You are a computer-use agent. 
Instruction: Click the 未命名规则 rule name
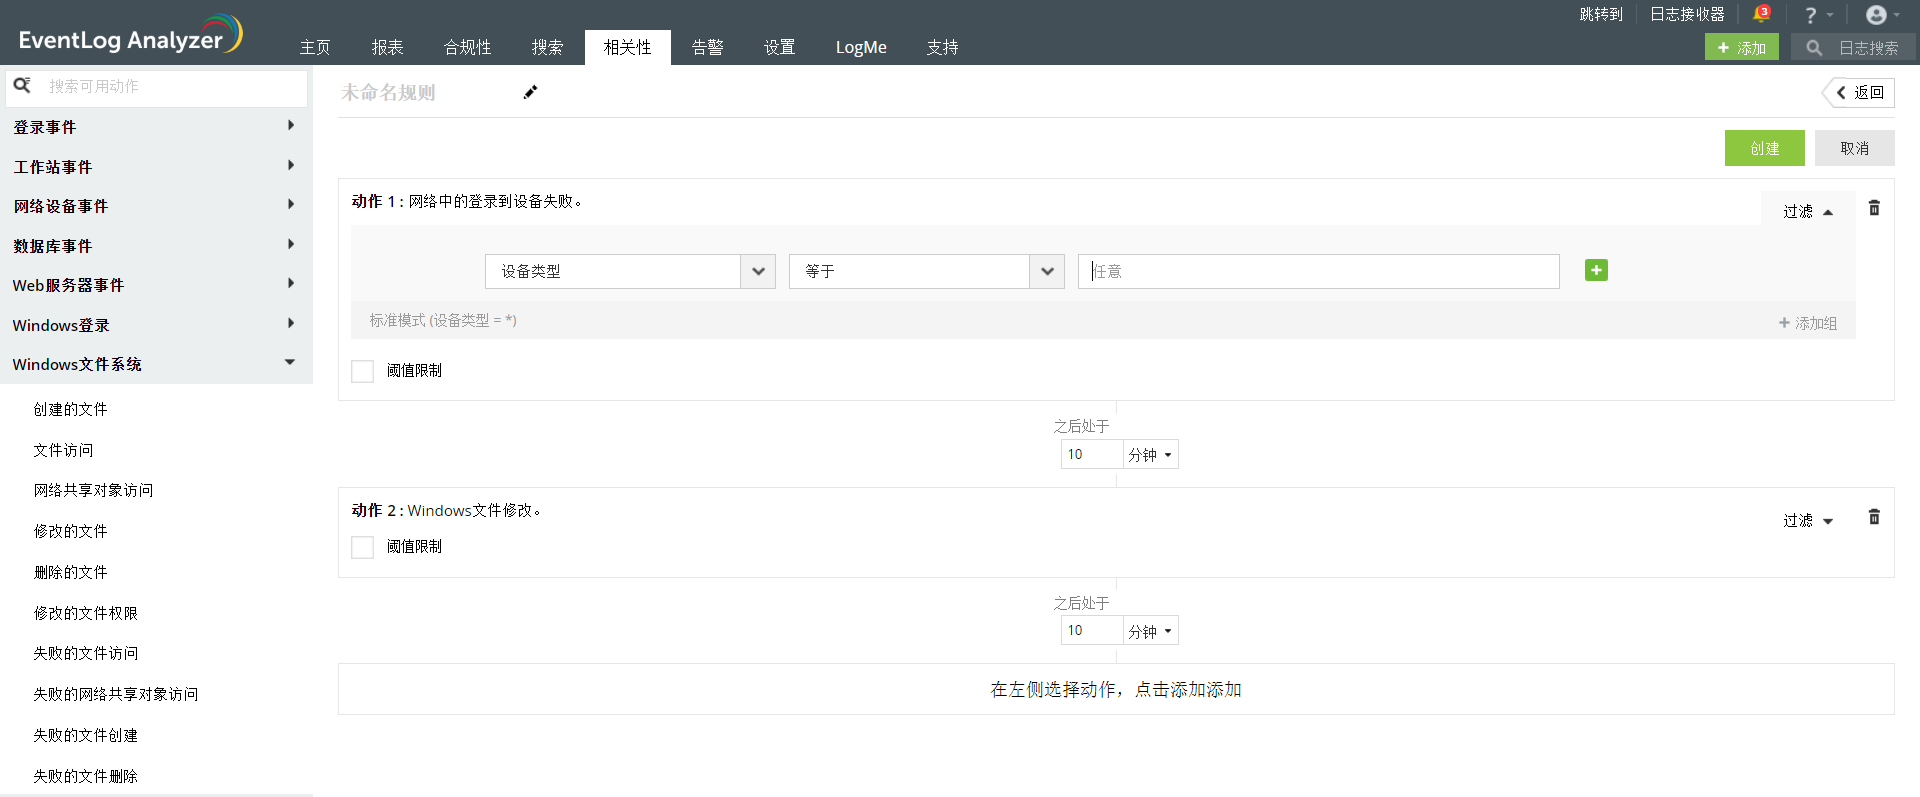click(x=388, y=92)
